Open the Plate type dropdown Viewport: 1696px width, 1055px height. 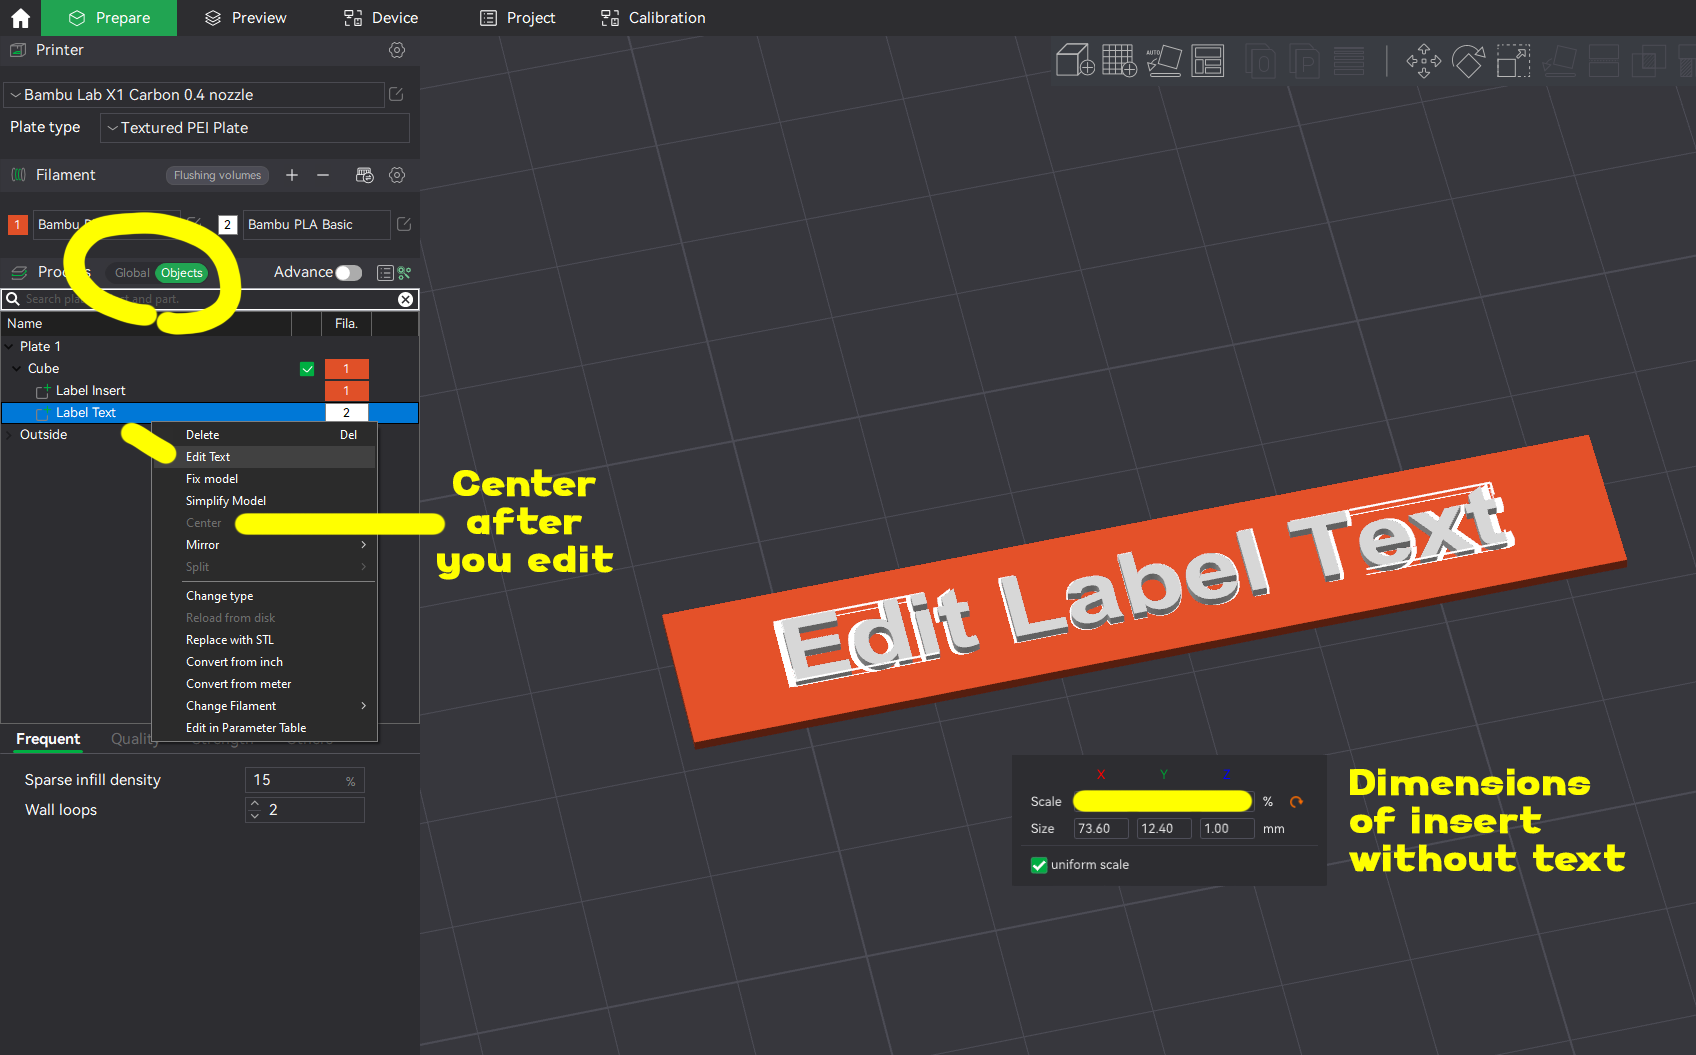(x=255, y=128)
